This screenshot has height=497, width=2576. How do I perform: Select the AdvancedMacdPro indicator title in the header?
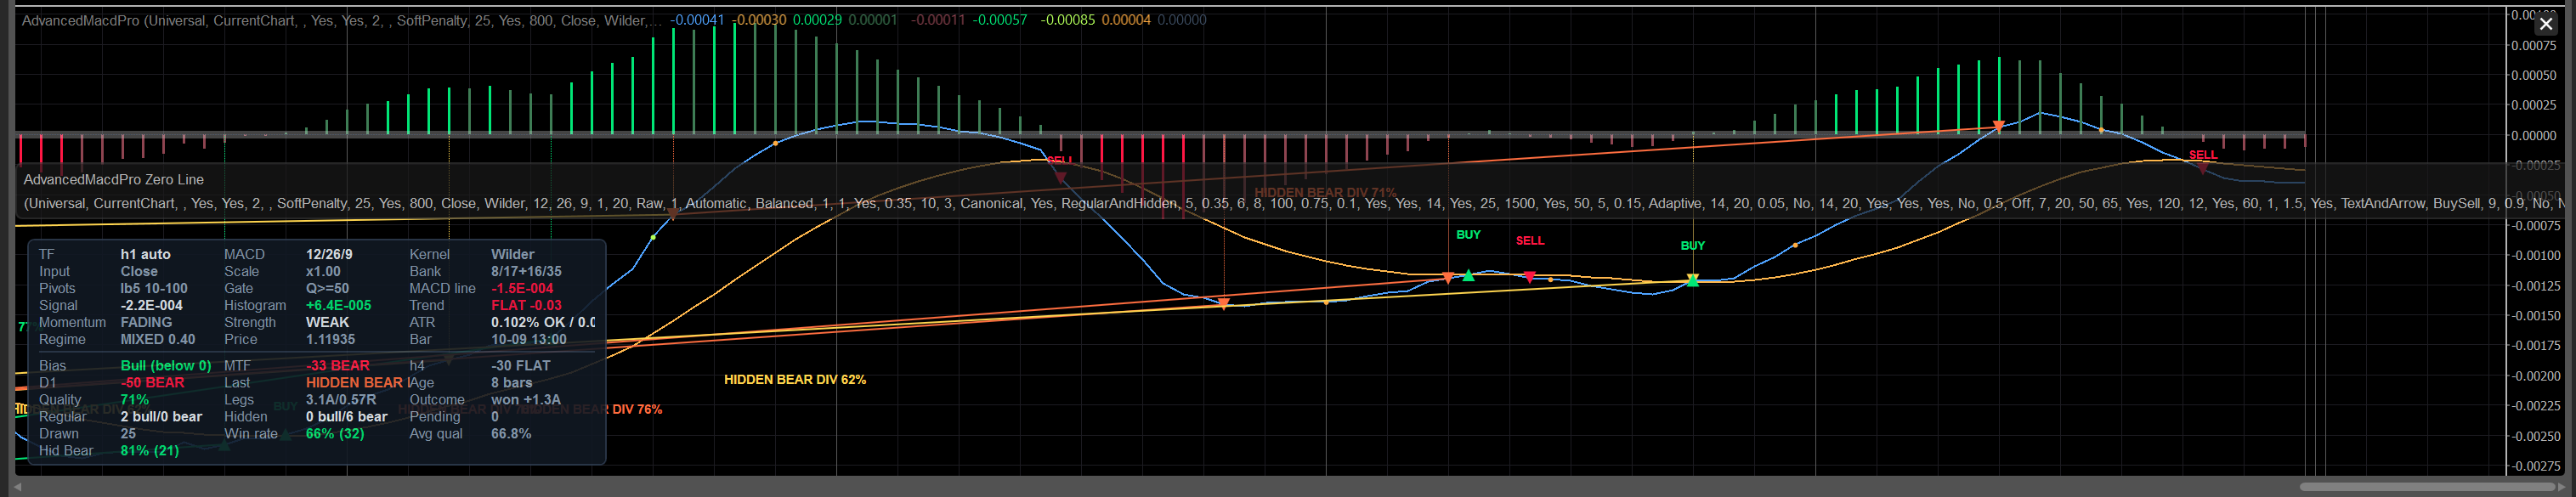pyautogui.click(x=341, y=20)
